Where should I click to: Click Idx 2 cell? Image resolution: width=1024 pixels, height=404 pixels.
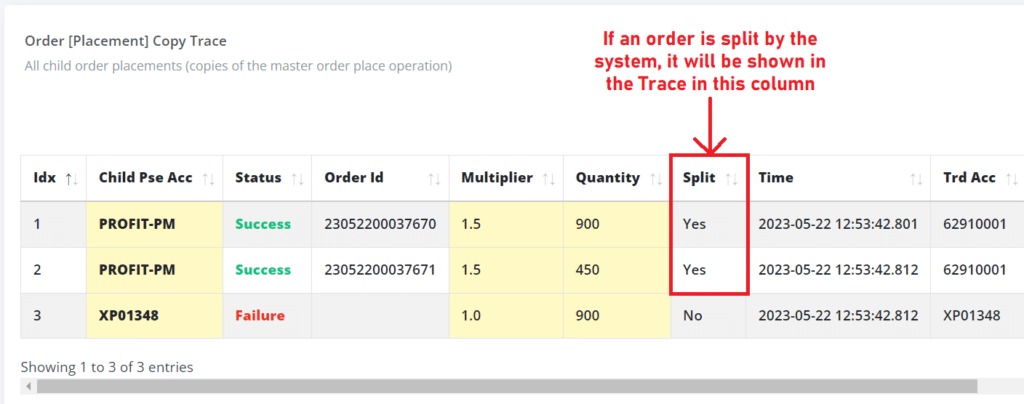[54, 270]
